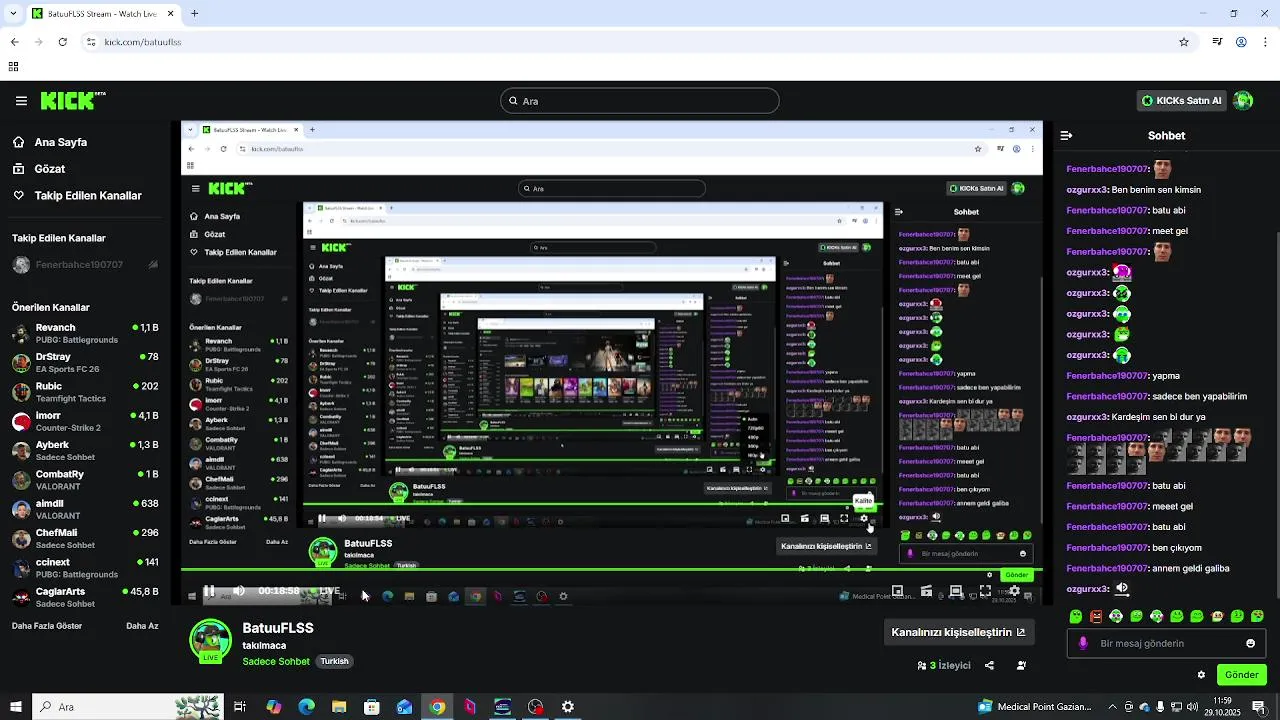Click the Turkish language tag
The image size is (1280, 720).
pos(334,661)
